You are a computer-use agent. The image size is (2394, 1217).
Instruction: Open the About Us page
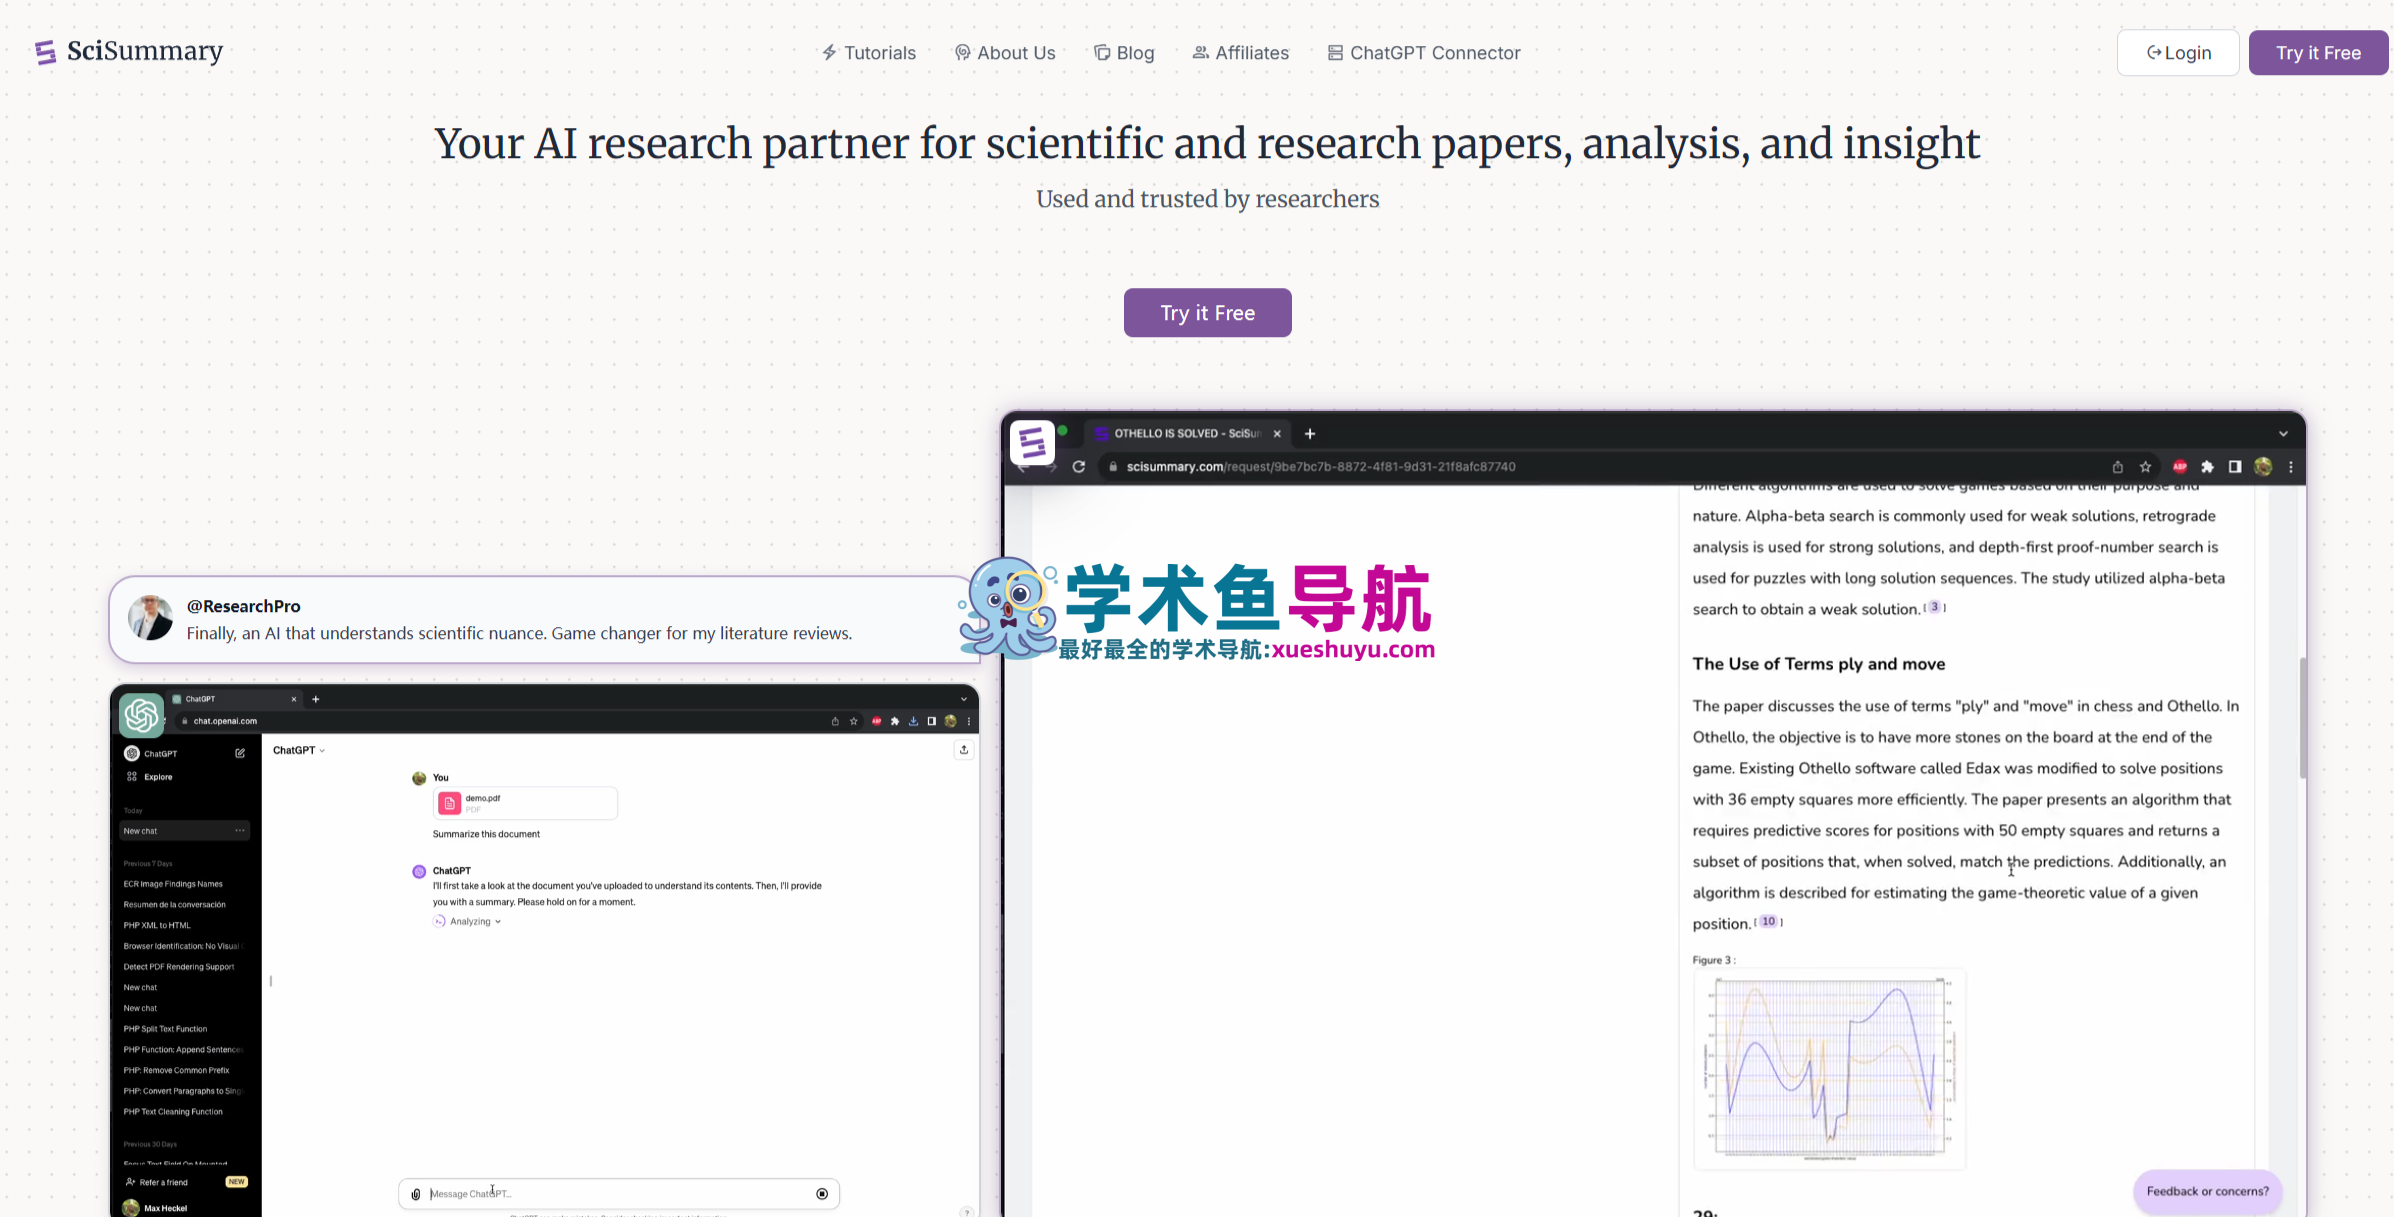1004,53
